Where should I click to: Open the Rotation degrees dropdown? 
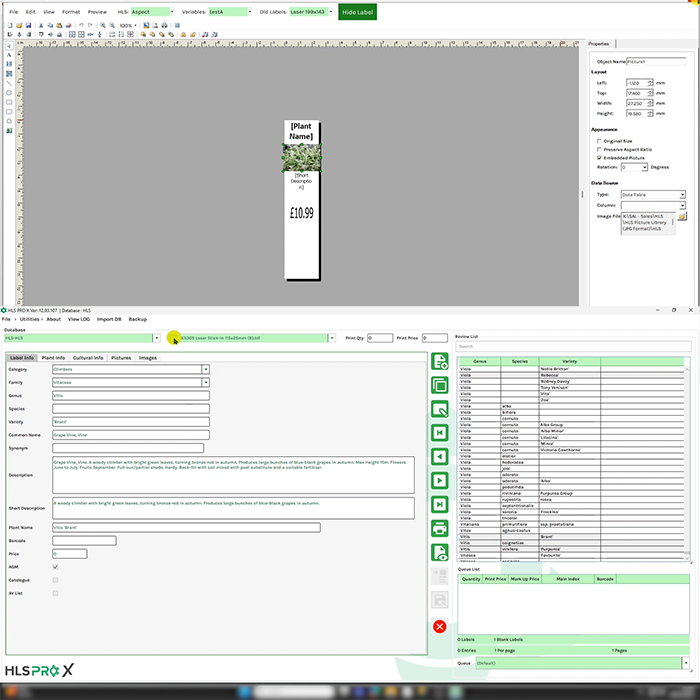click(645, 167)
